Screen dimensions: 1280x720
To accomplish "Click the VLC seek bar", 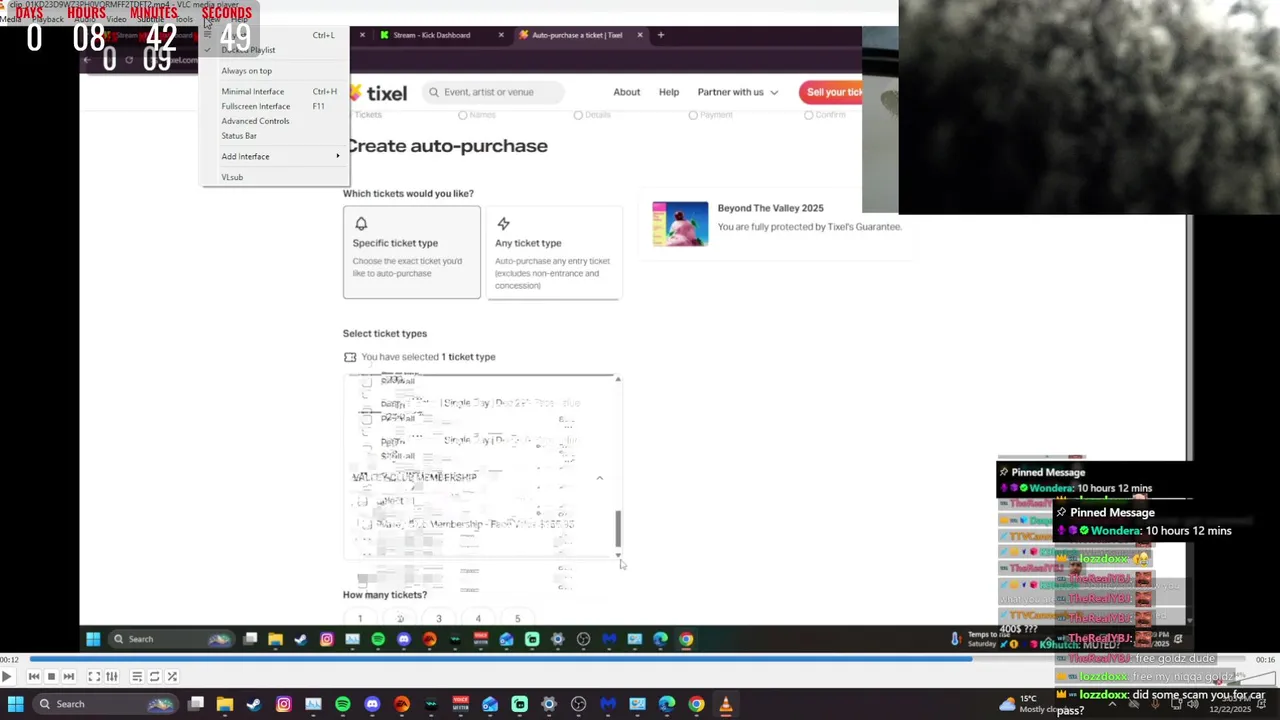I will [636, 659].
